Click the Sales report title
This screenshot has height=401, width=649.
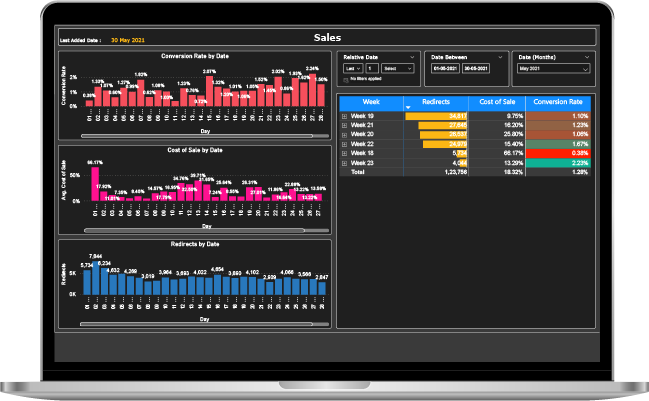[x=327, y=38]
